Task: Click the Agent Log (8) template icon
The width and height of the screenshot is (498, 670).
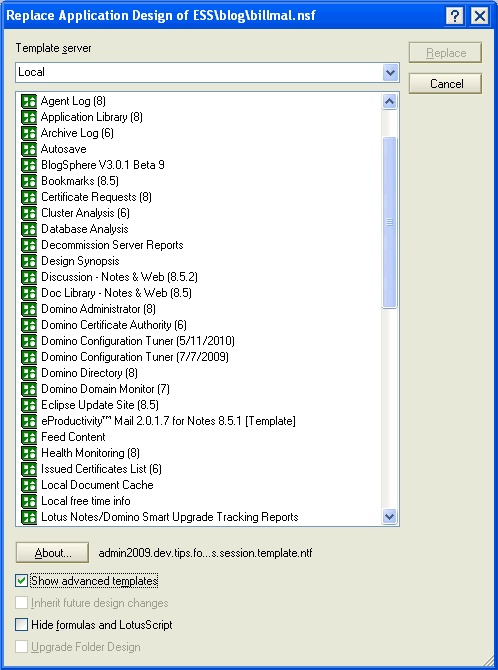Action: tap(29, 101)
